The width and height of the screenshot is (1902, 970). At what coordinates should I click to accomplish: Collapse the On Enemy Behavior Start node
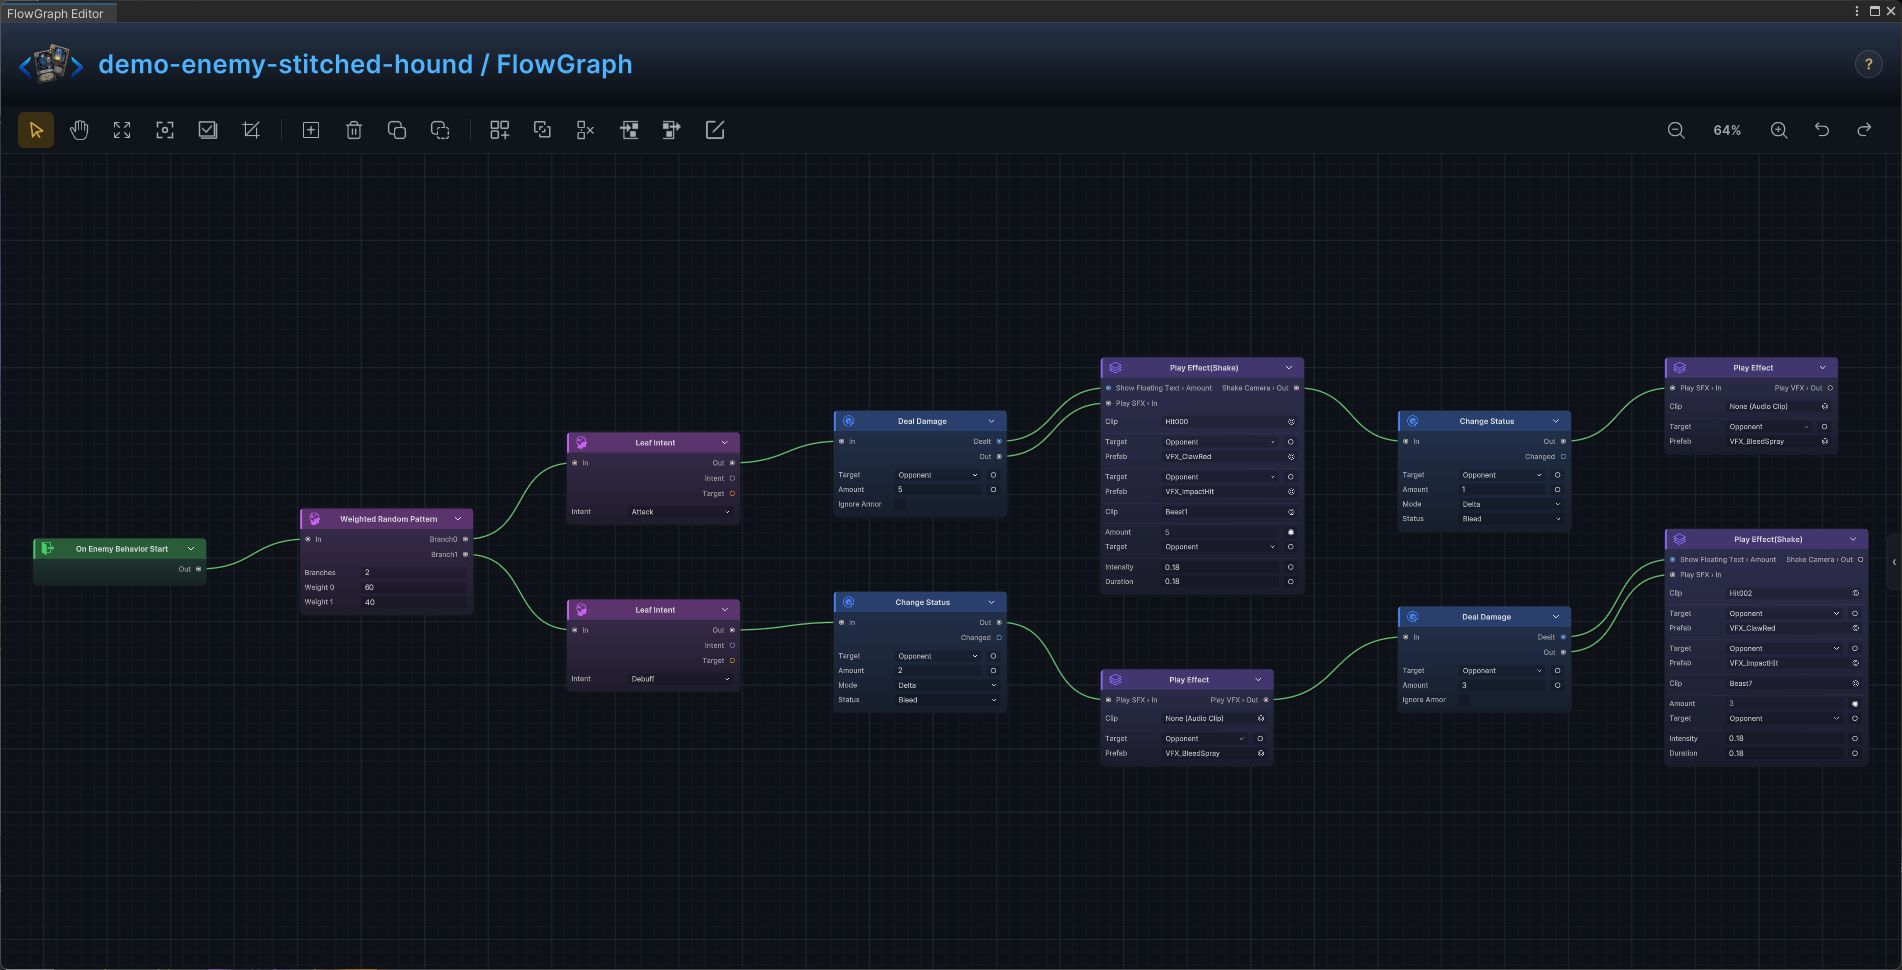click(191, 548)
